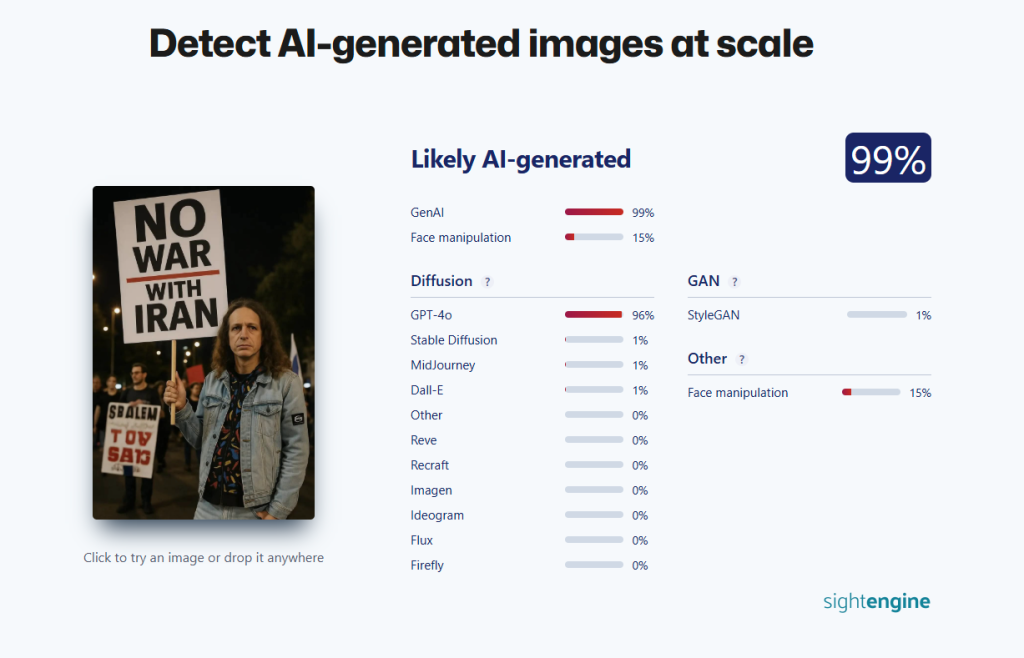Screen dimensions: 1024x658
Task: Click the sightengine logo
Action: click(876, 602)
